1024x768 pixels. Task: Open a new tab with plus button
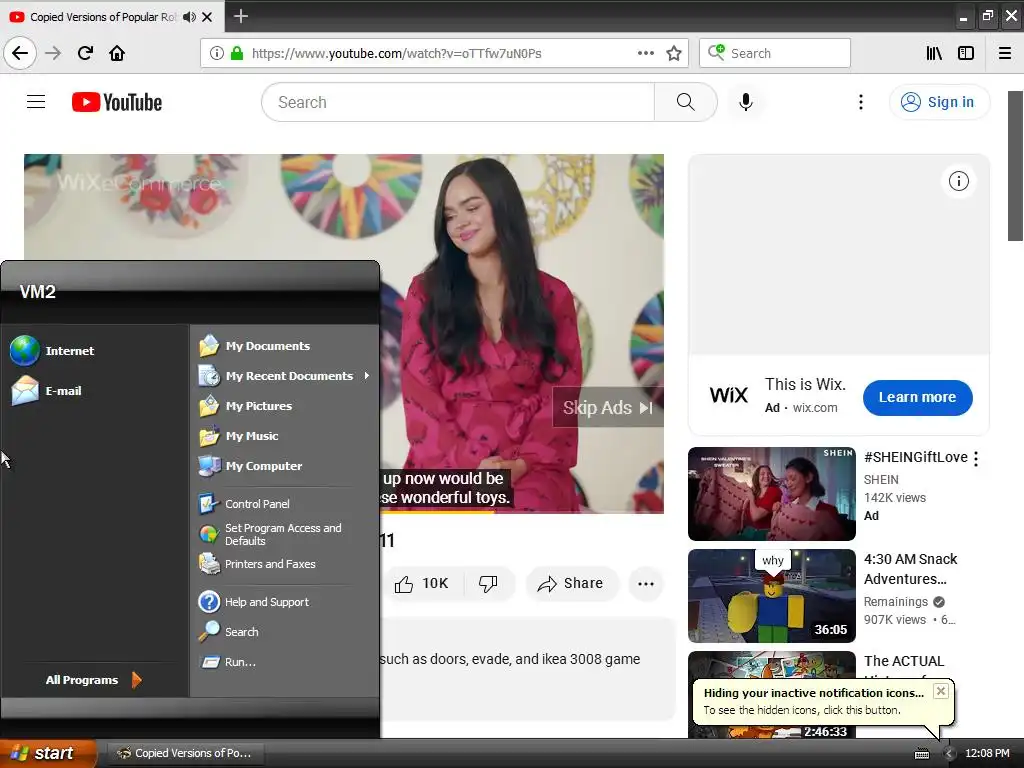click(x=240, y=16)
